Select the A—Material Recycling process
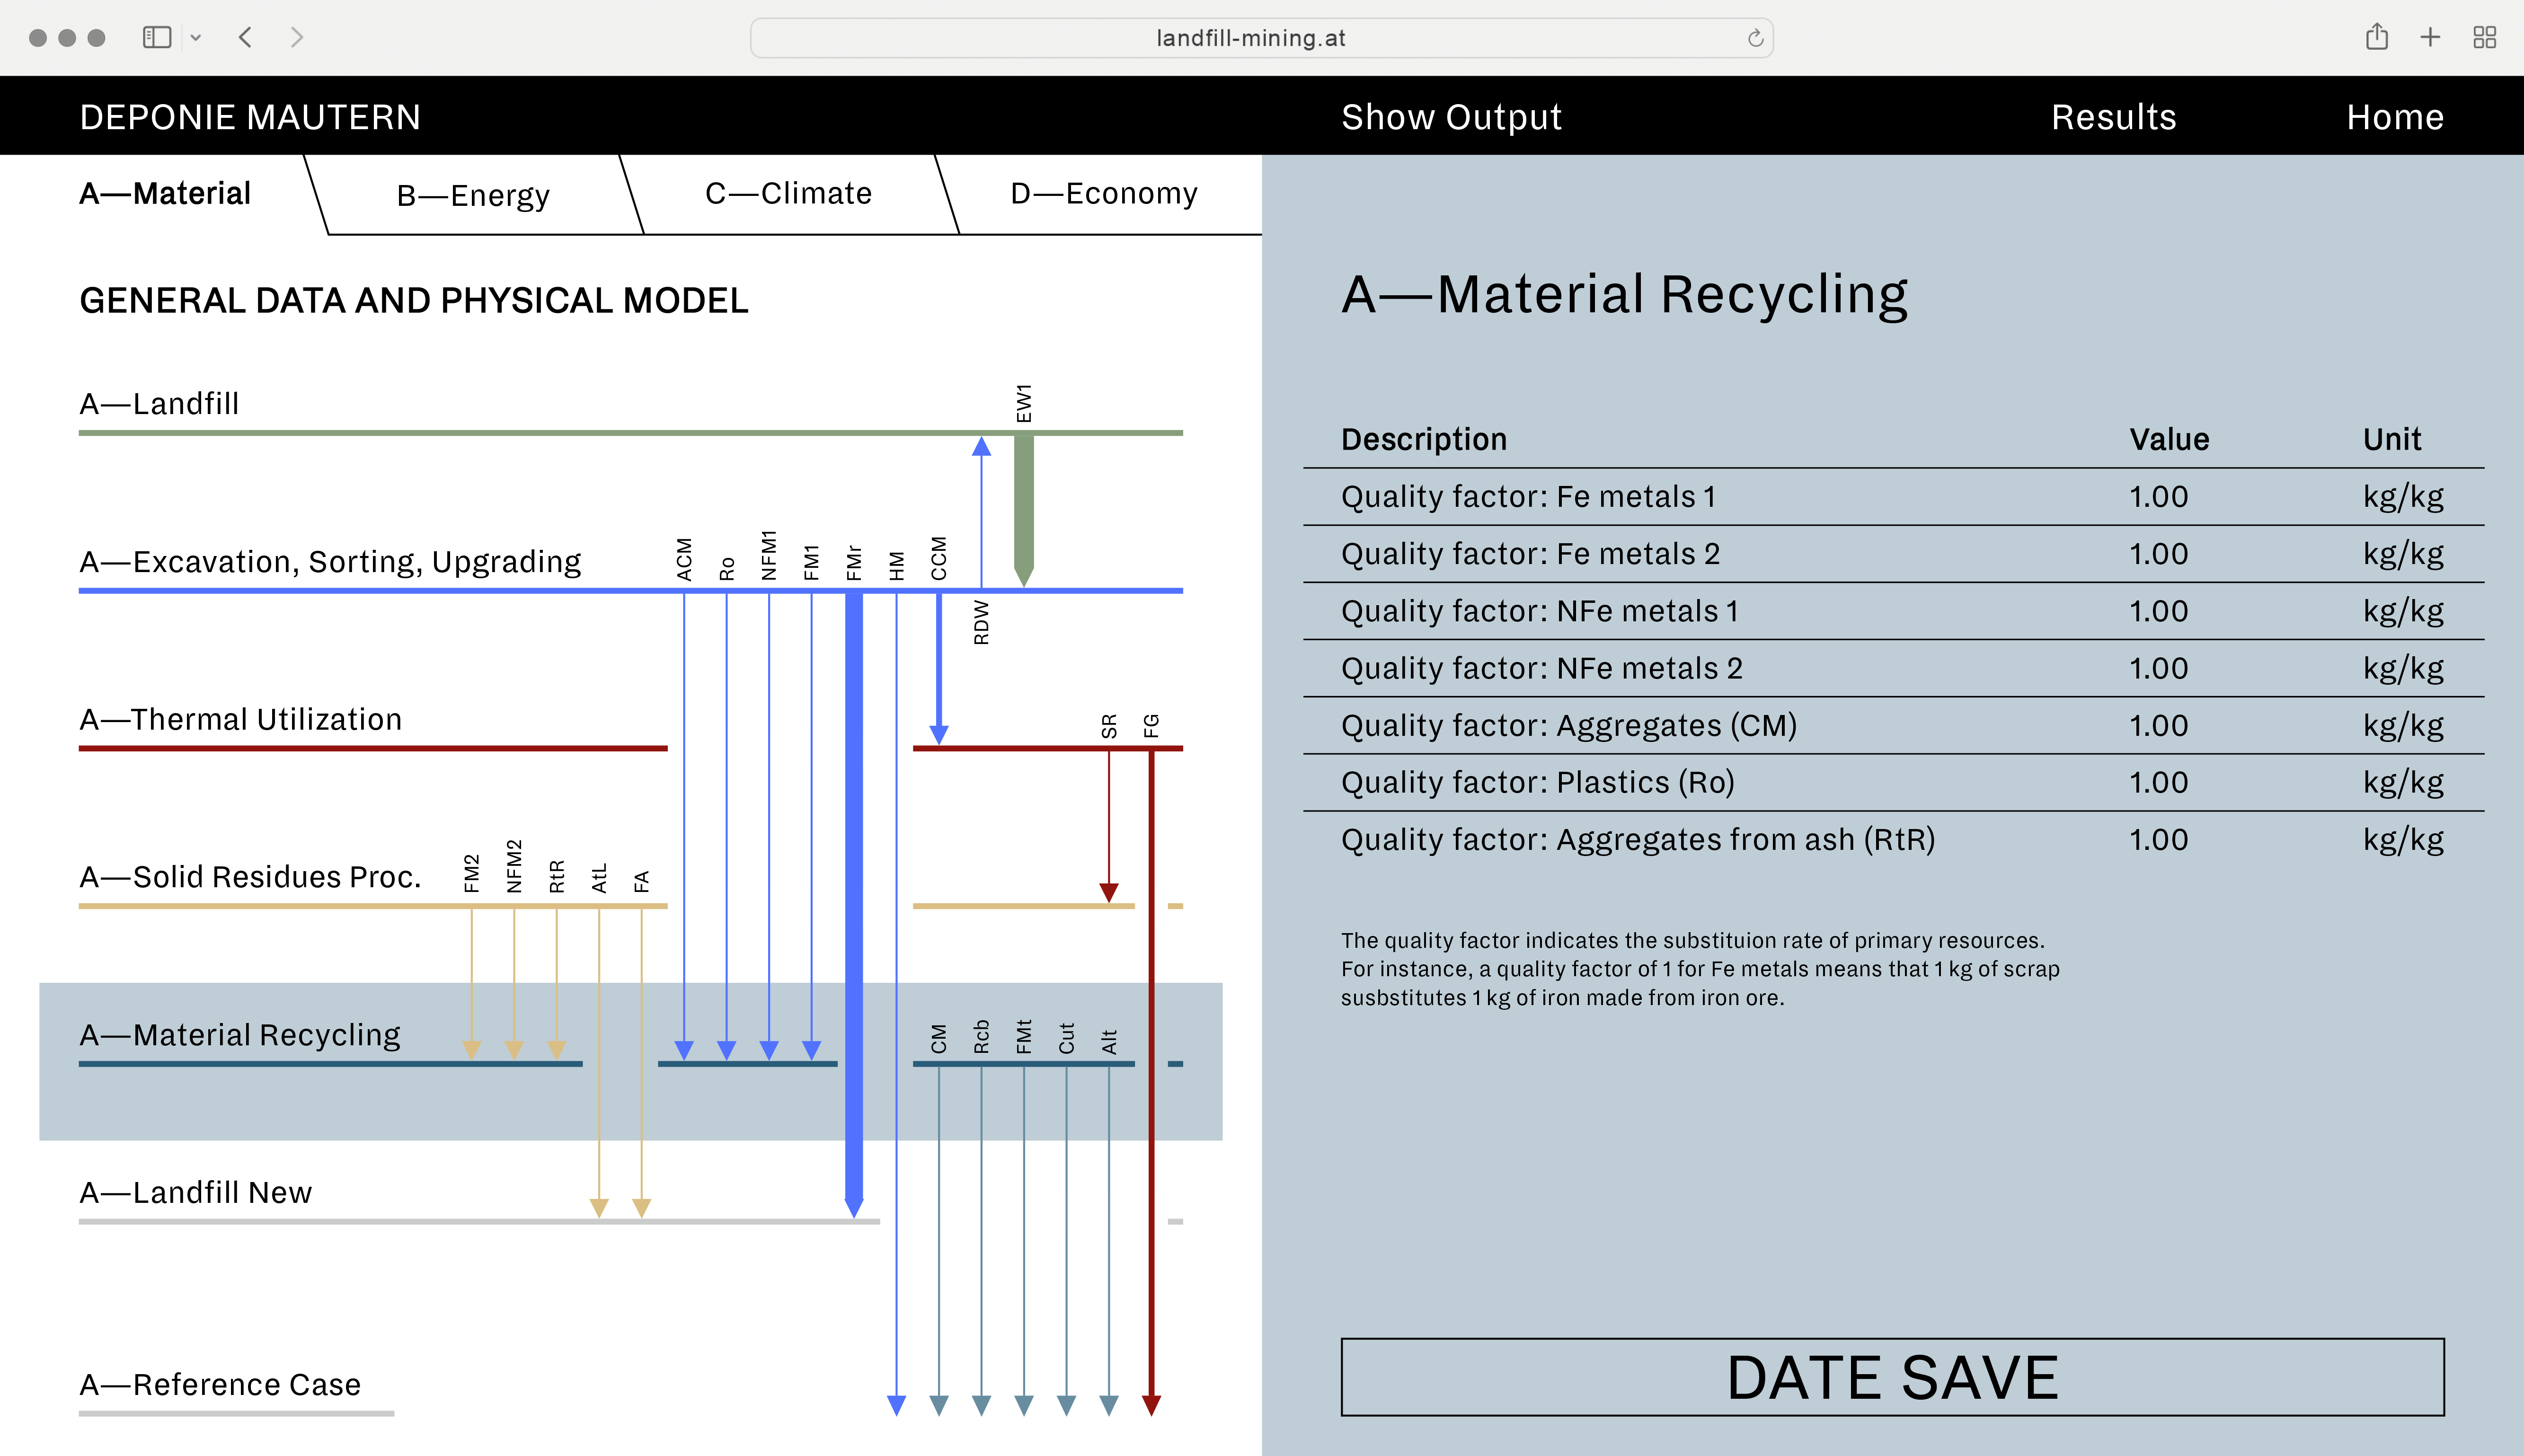 240,1035
